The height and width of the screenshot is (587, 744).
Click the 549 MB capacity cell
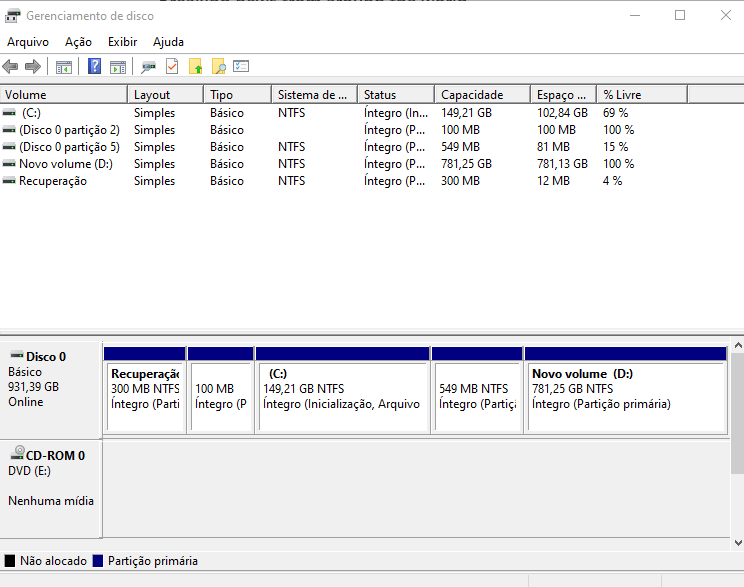[x=460, y=147]
